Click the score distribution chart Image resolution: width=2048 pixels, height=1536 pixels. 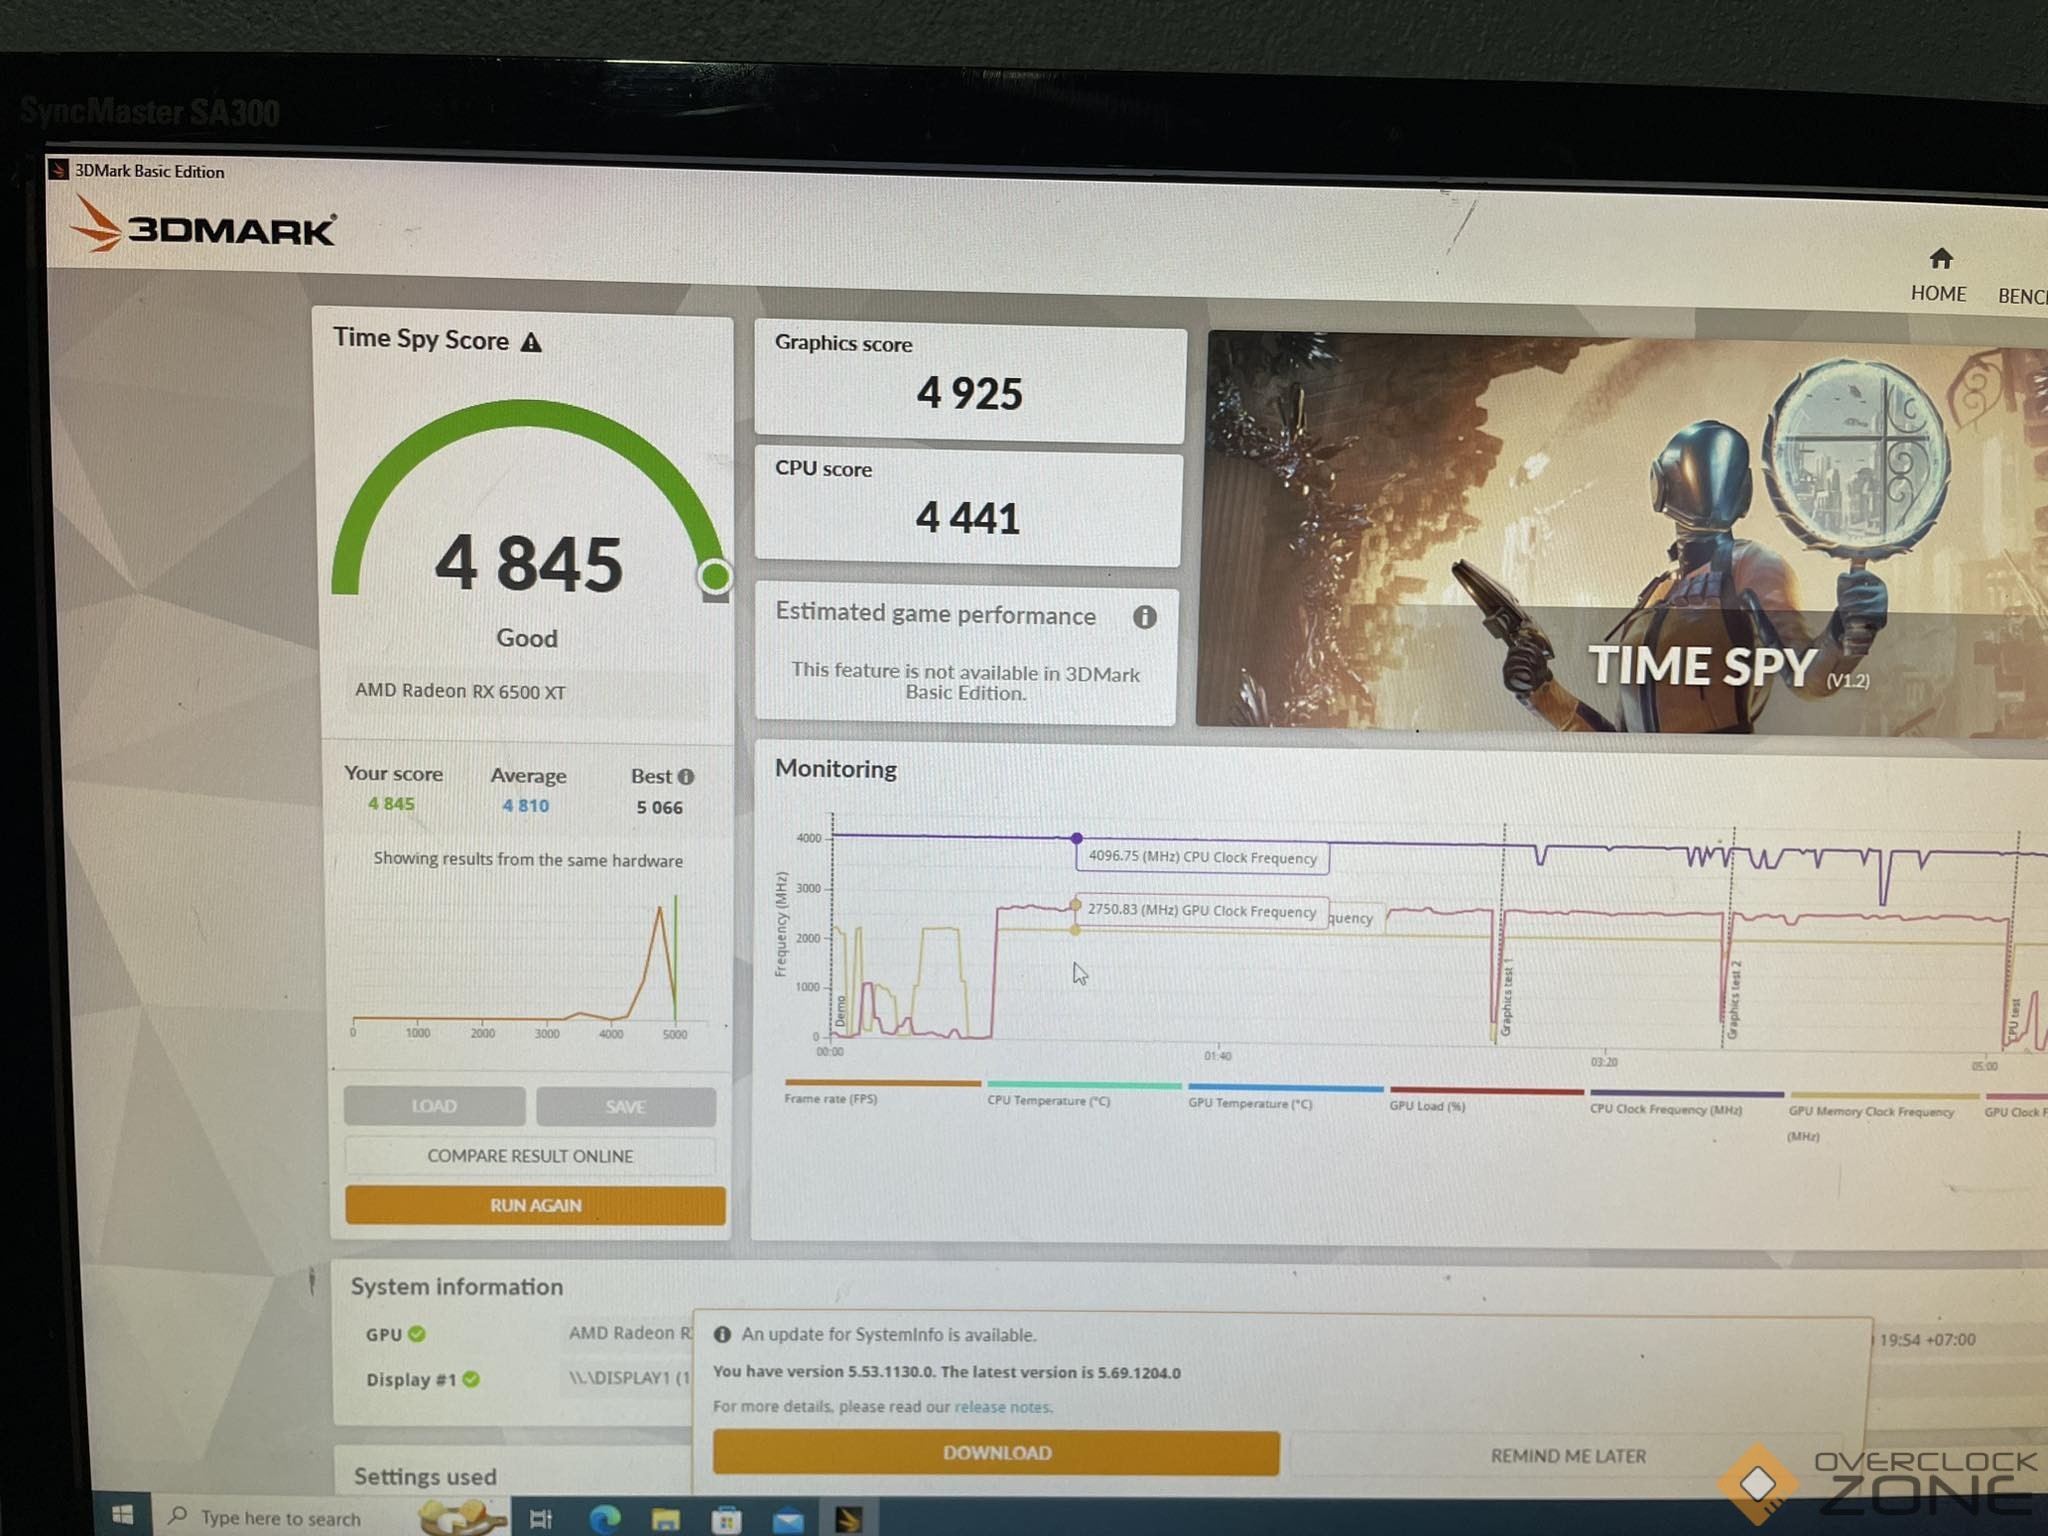click(530, 965)
